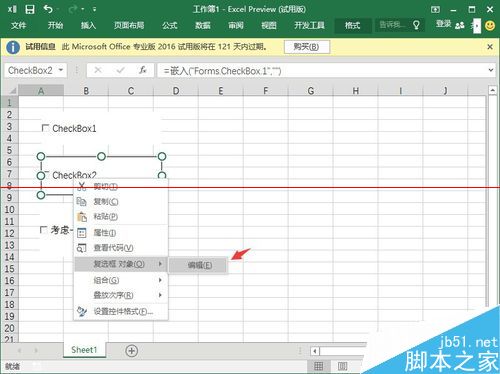
Task: Switch to Normal view icon in status bar
Action: [x=319, y=367]
